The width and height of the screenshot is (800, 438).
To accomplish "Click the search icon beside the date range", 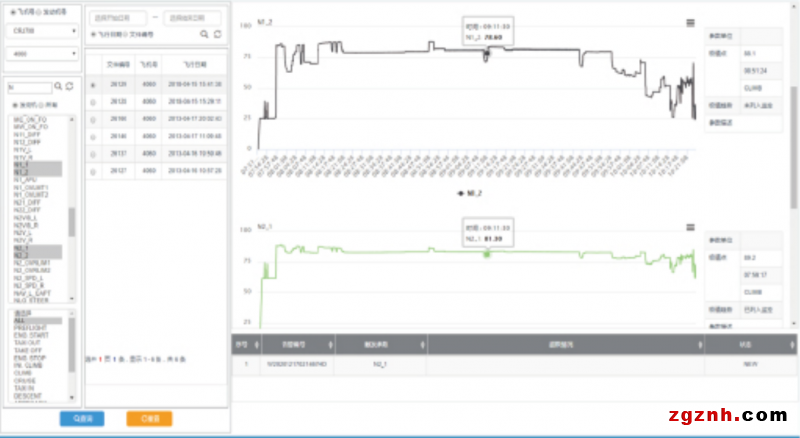I will click(x=204, y=34).
